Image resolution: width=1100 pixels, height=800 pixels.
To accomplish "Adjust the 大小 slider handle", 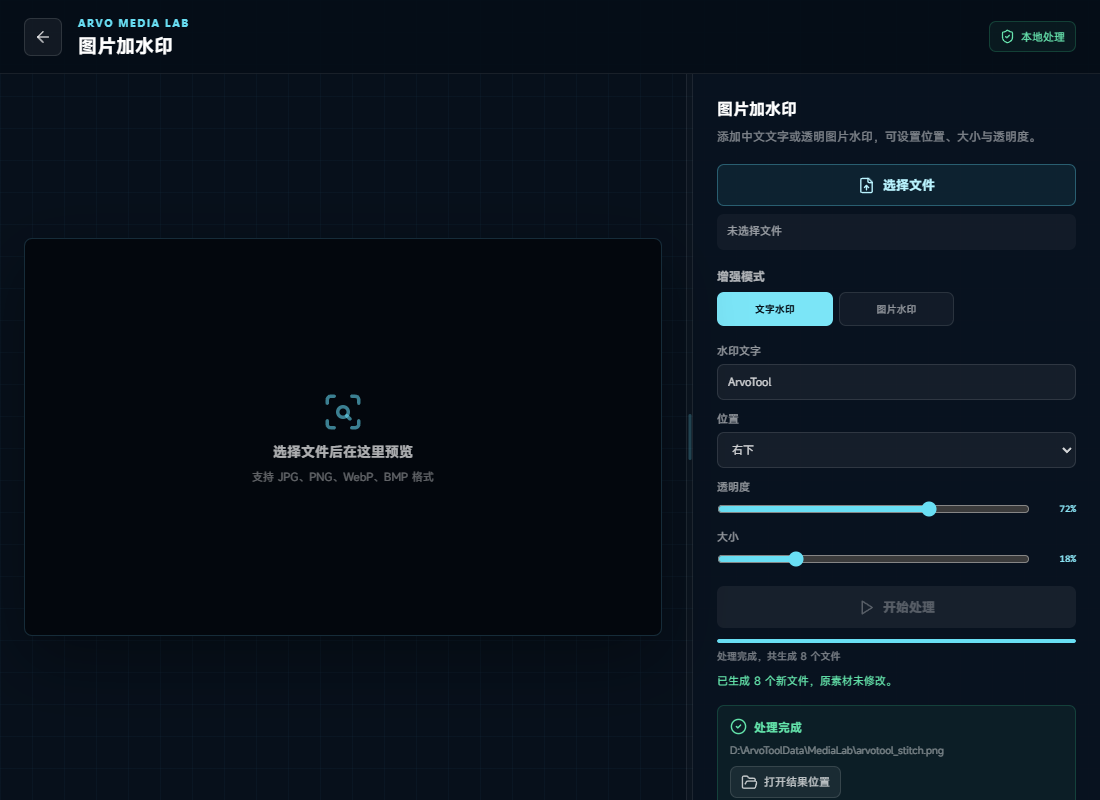I will click(796, 559).
